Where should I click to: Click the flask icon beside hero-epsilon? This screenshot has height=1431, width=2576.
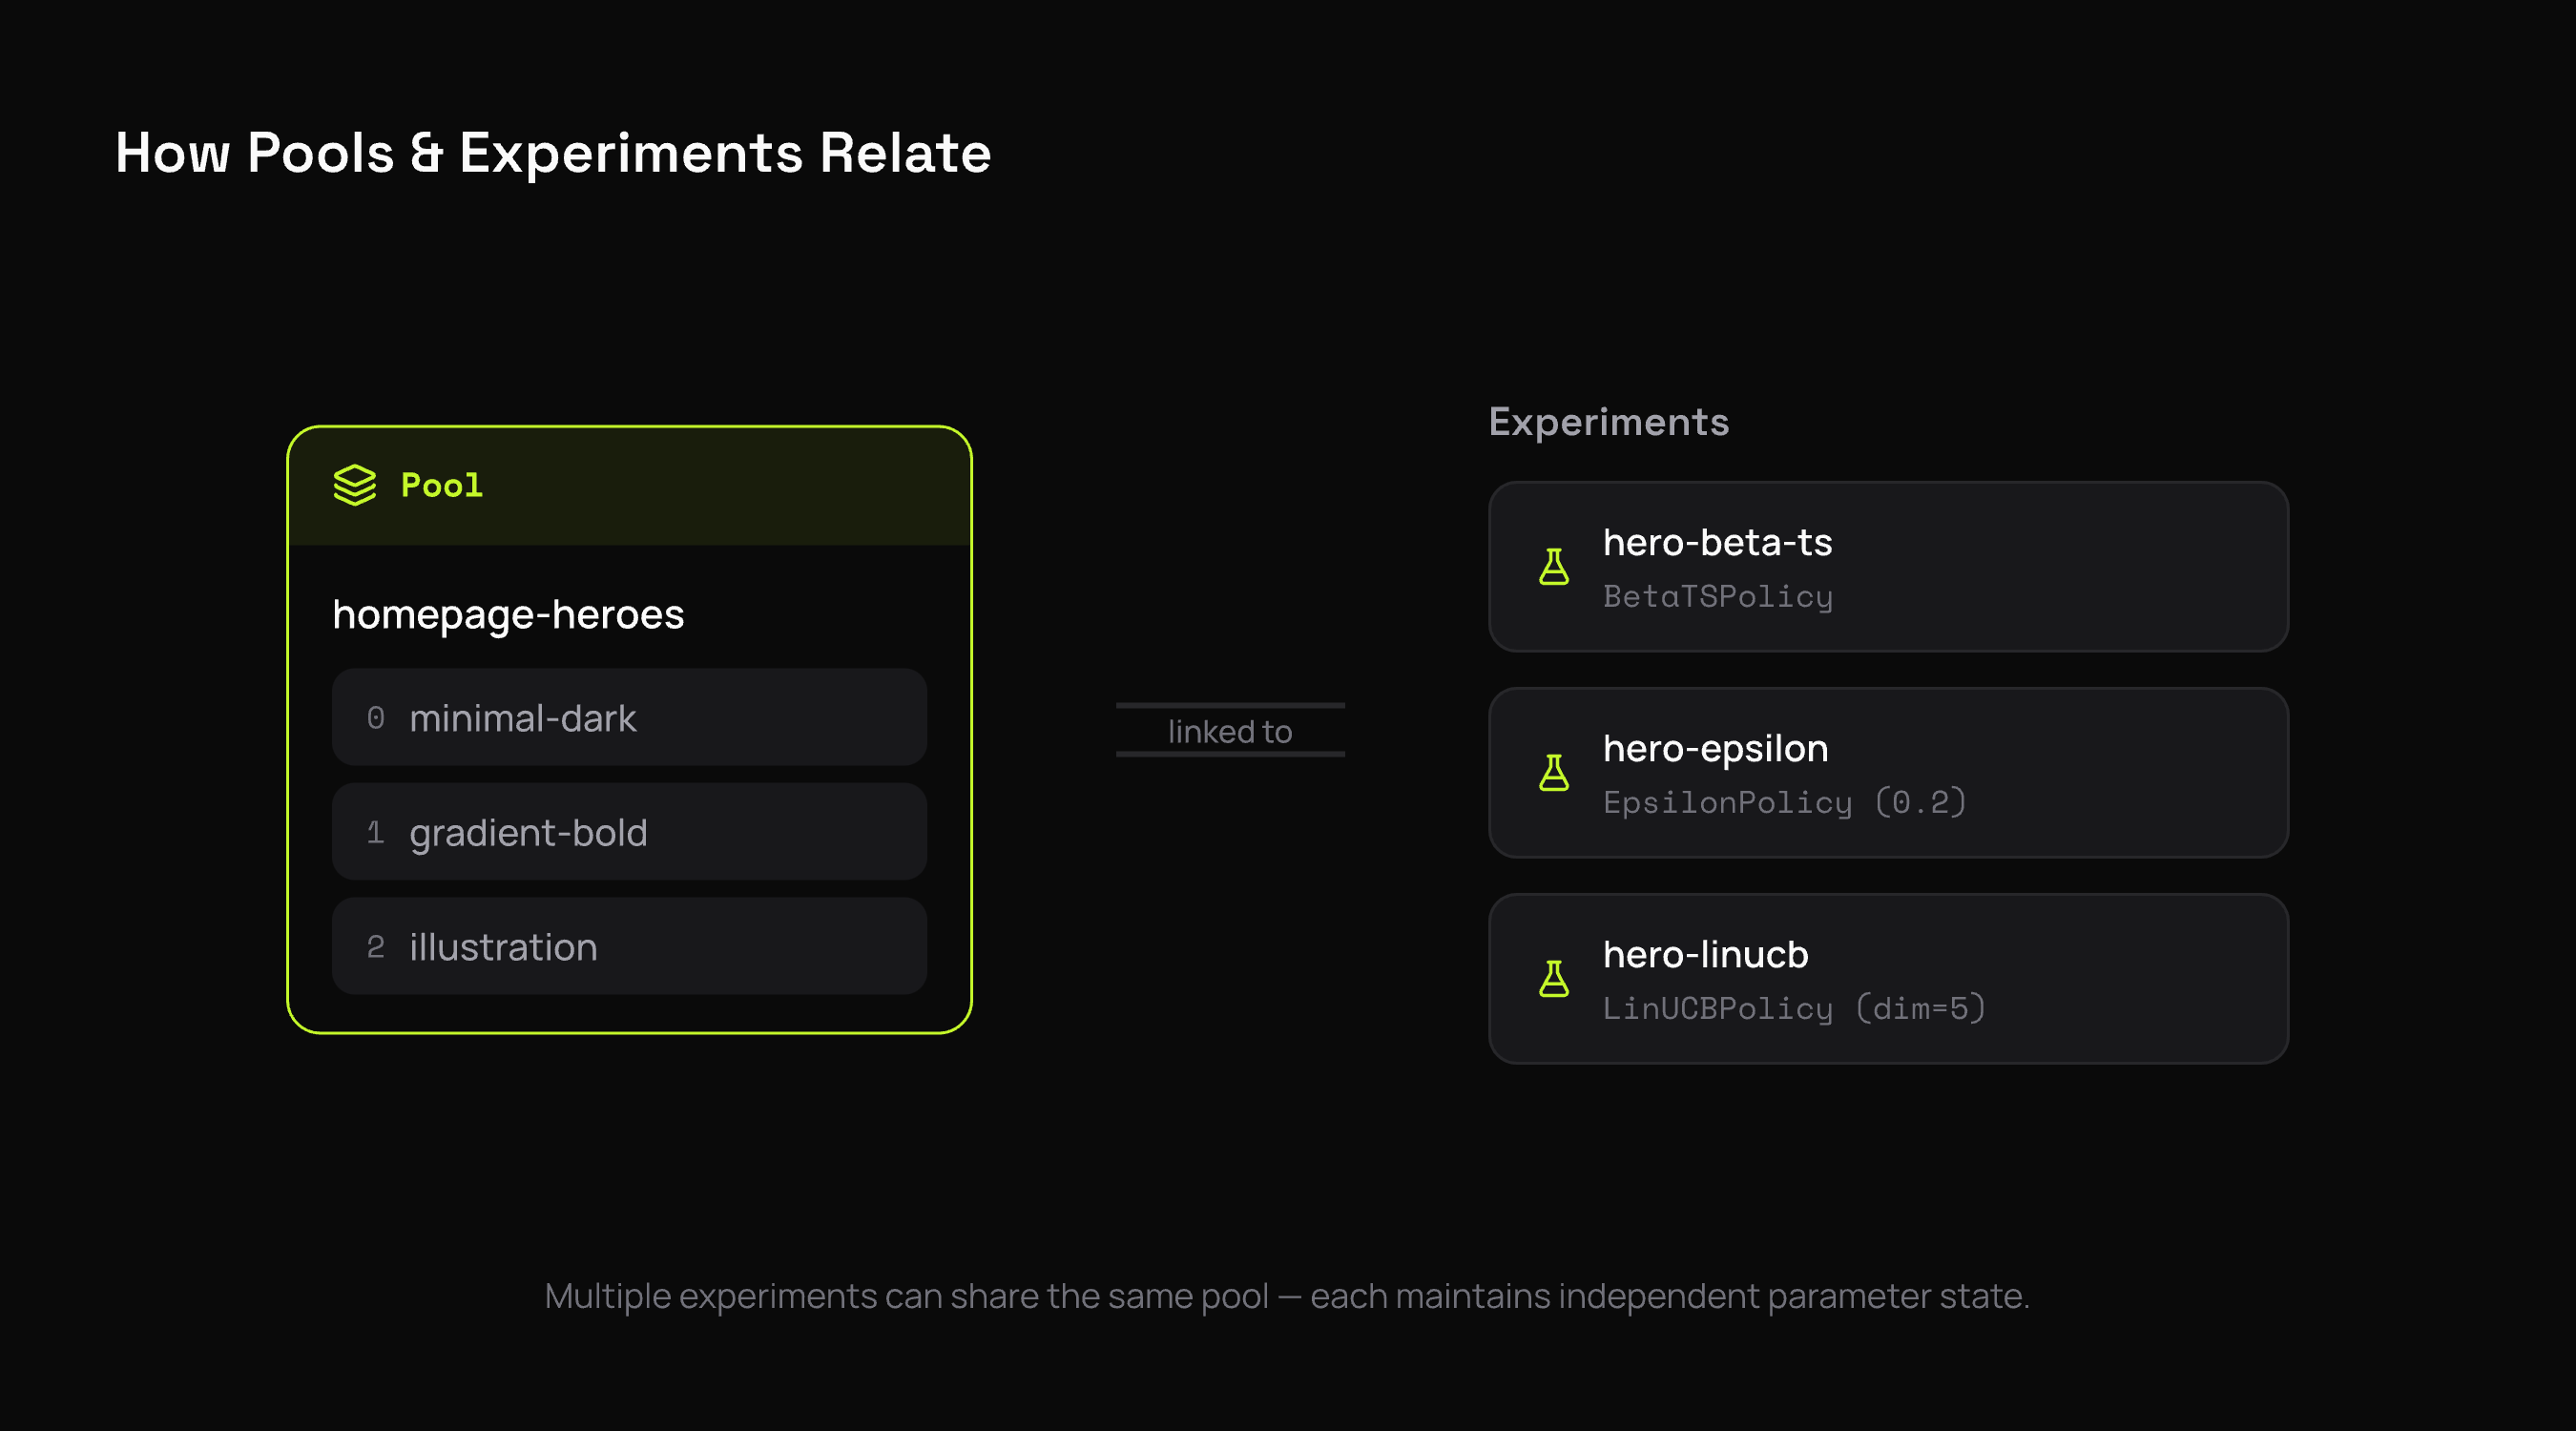(1554, 773)
